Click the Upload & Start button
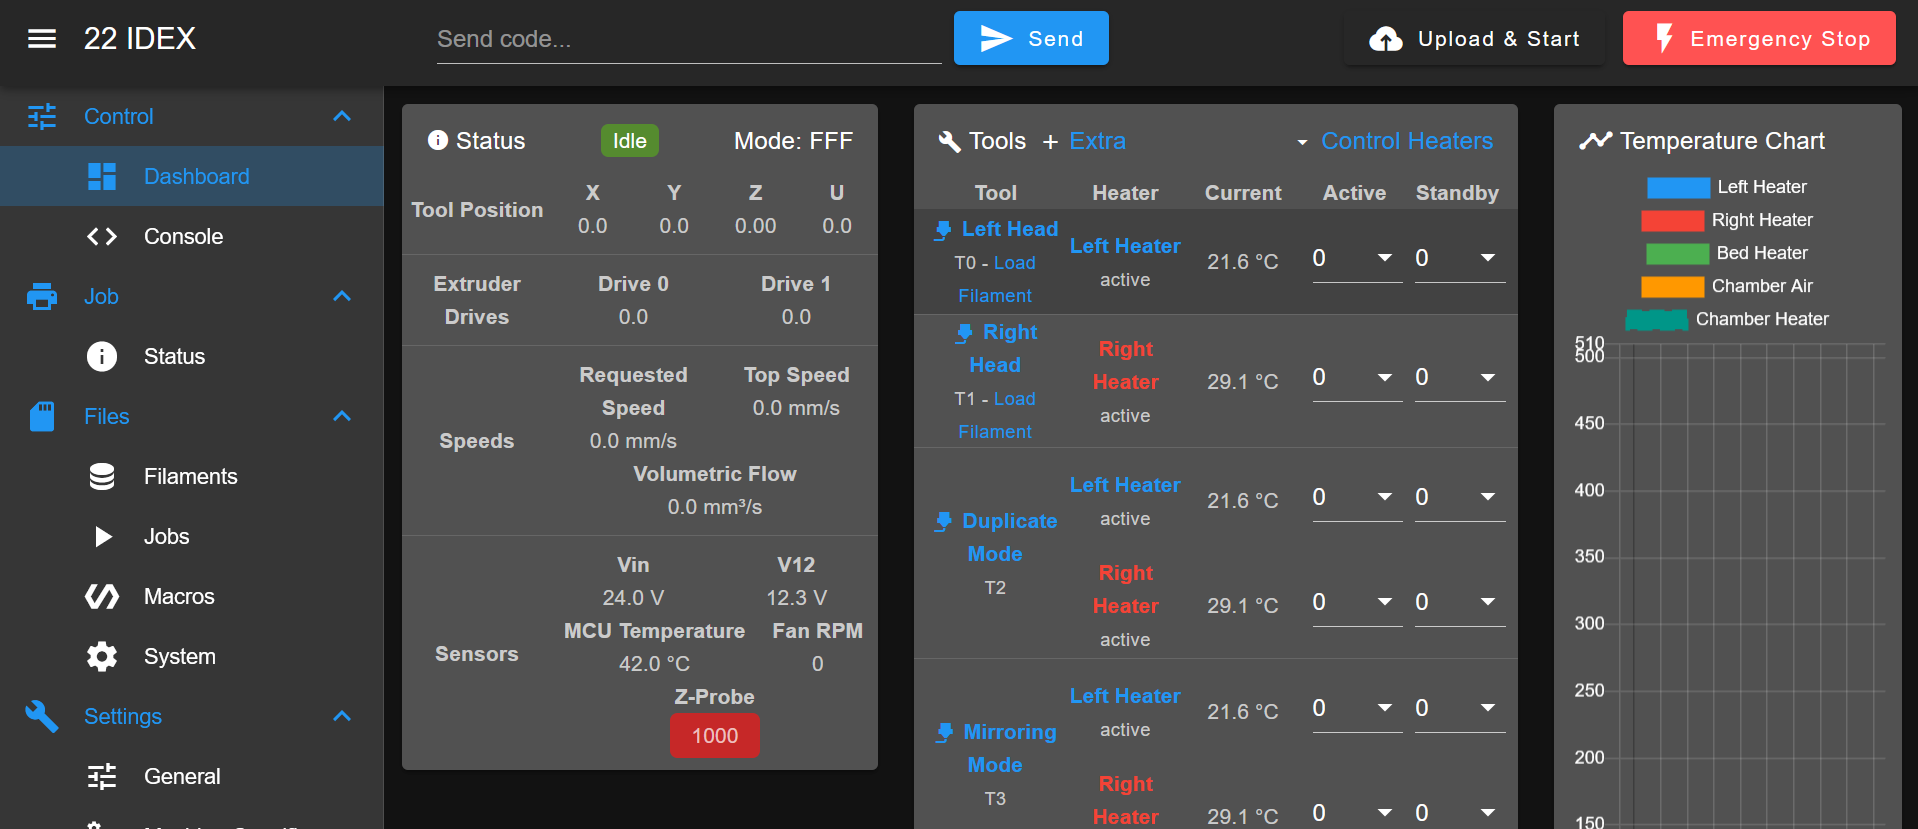The image size is (1918, 829). 1474,39
